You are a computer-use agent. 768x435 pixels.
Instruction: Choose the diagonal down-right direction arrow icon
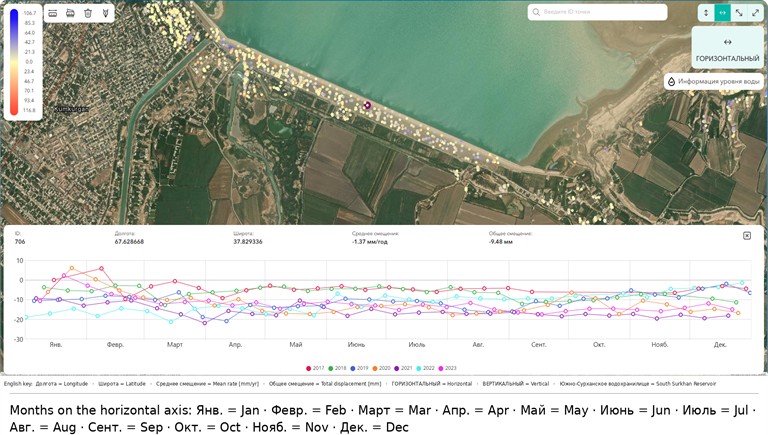(x=739, y=13)
